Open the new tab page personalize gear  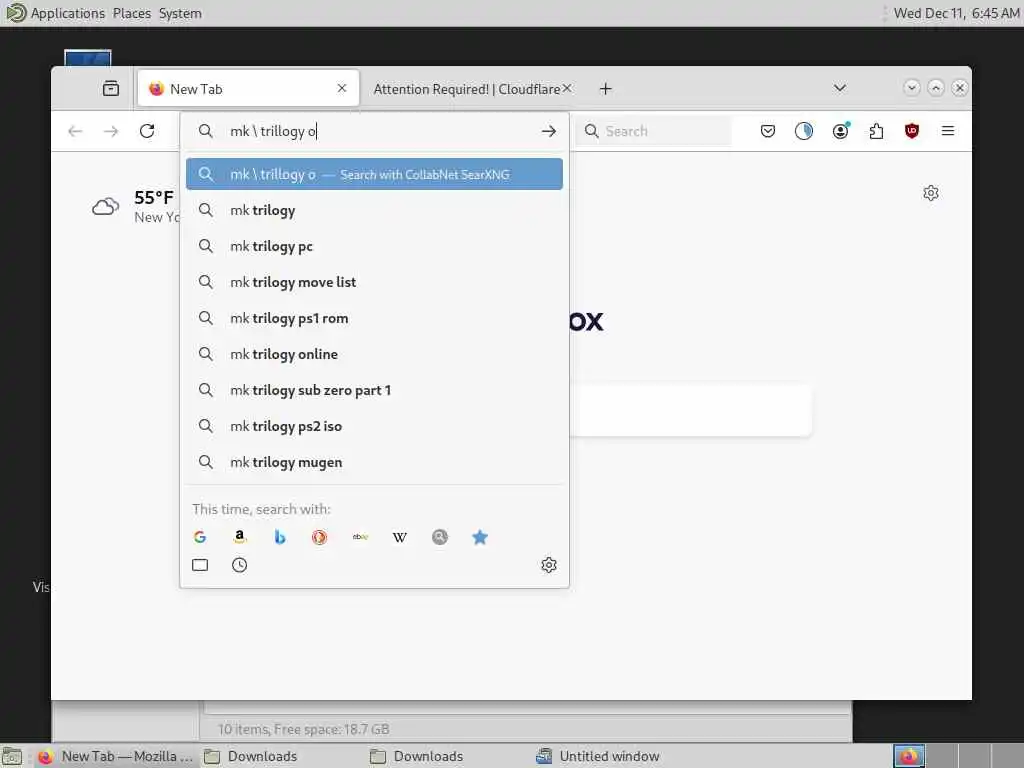click(931, 193)
